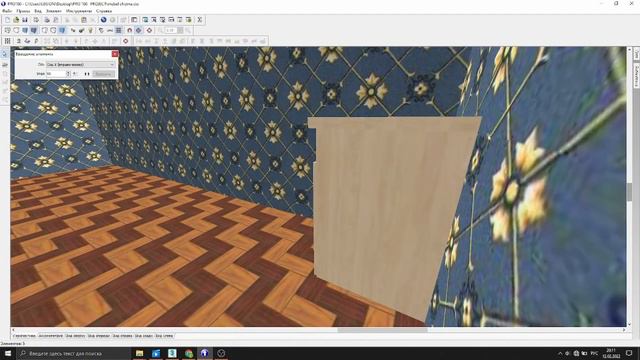Image resolution: width=640 pixels, height=360 pixels.
Task: Switch to the third view tab at bottom
Action: point(76,336)
